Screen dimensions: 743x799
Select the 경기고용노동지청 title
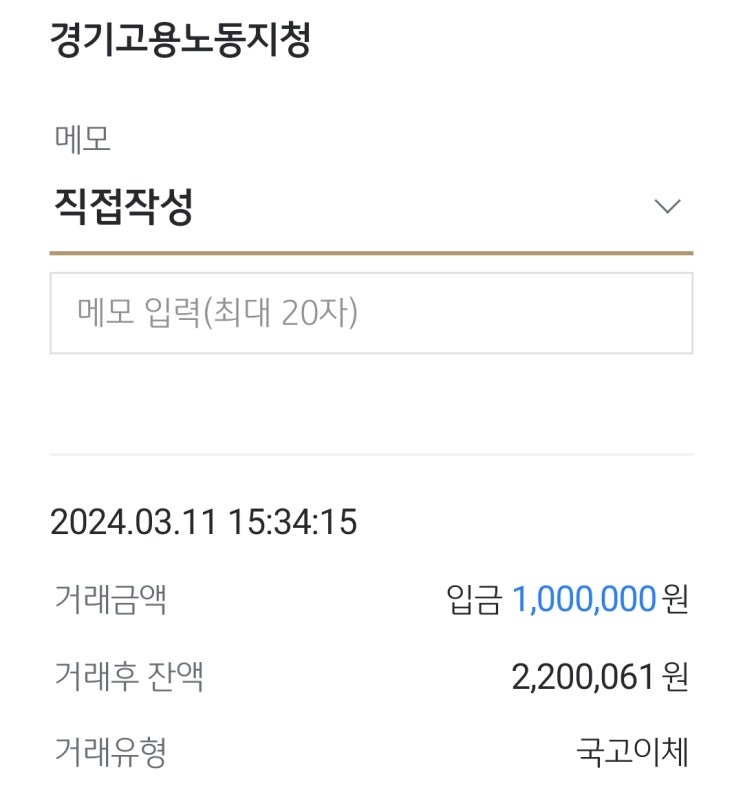pyautogui.click(x=180, y=41)
